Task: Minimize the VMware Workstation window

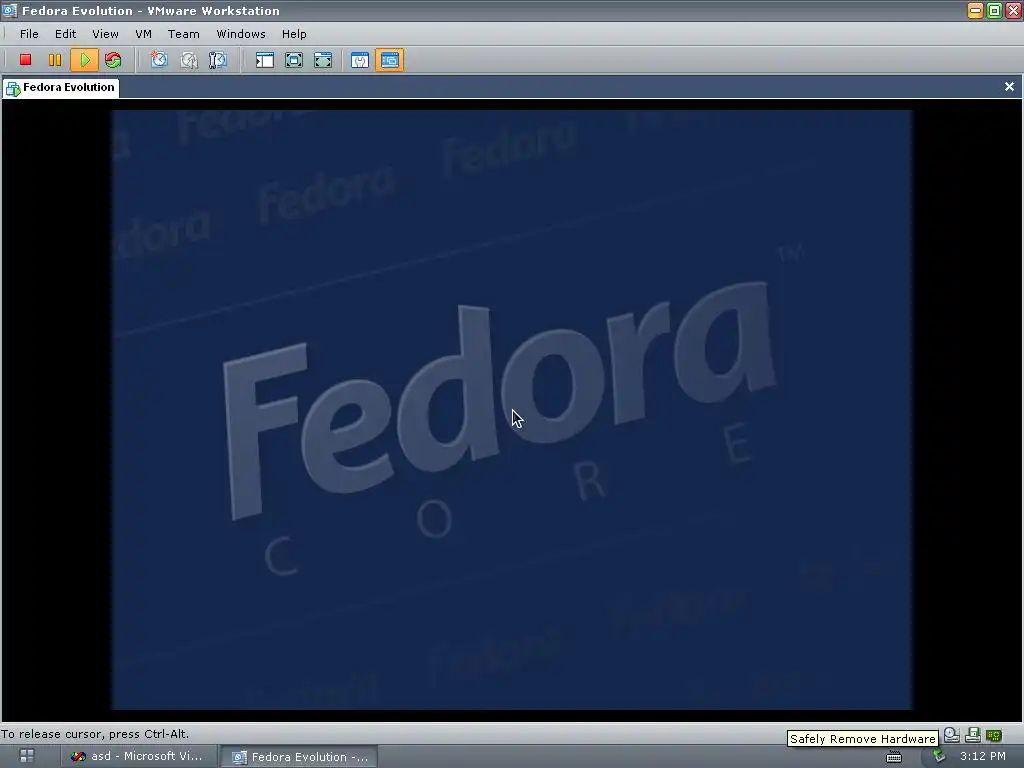Action: point(975,10)
